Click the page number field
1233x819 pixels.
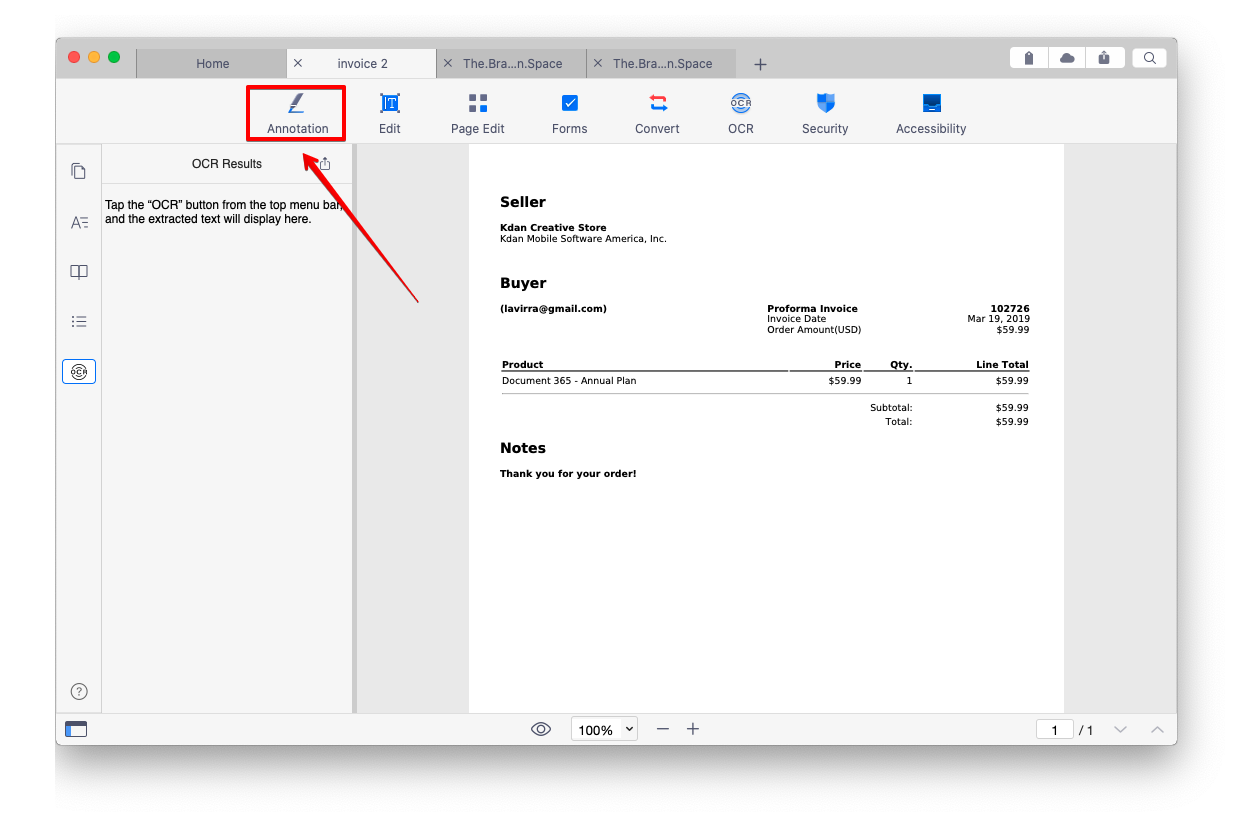[1055, 730]
